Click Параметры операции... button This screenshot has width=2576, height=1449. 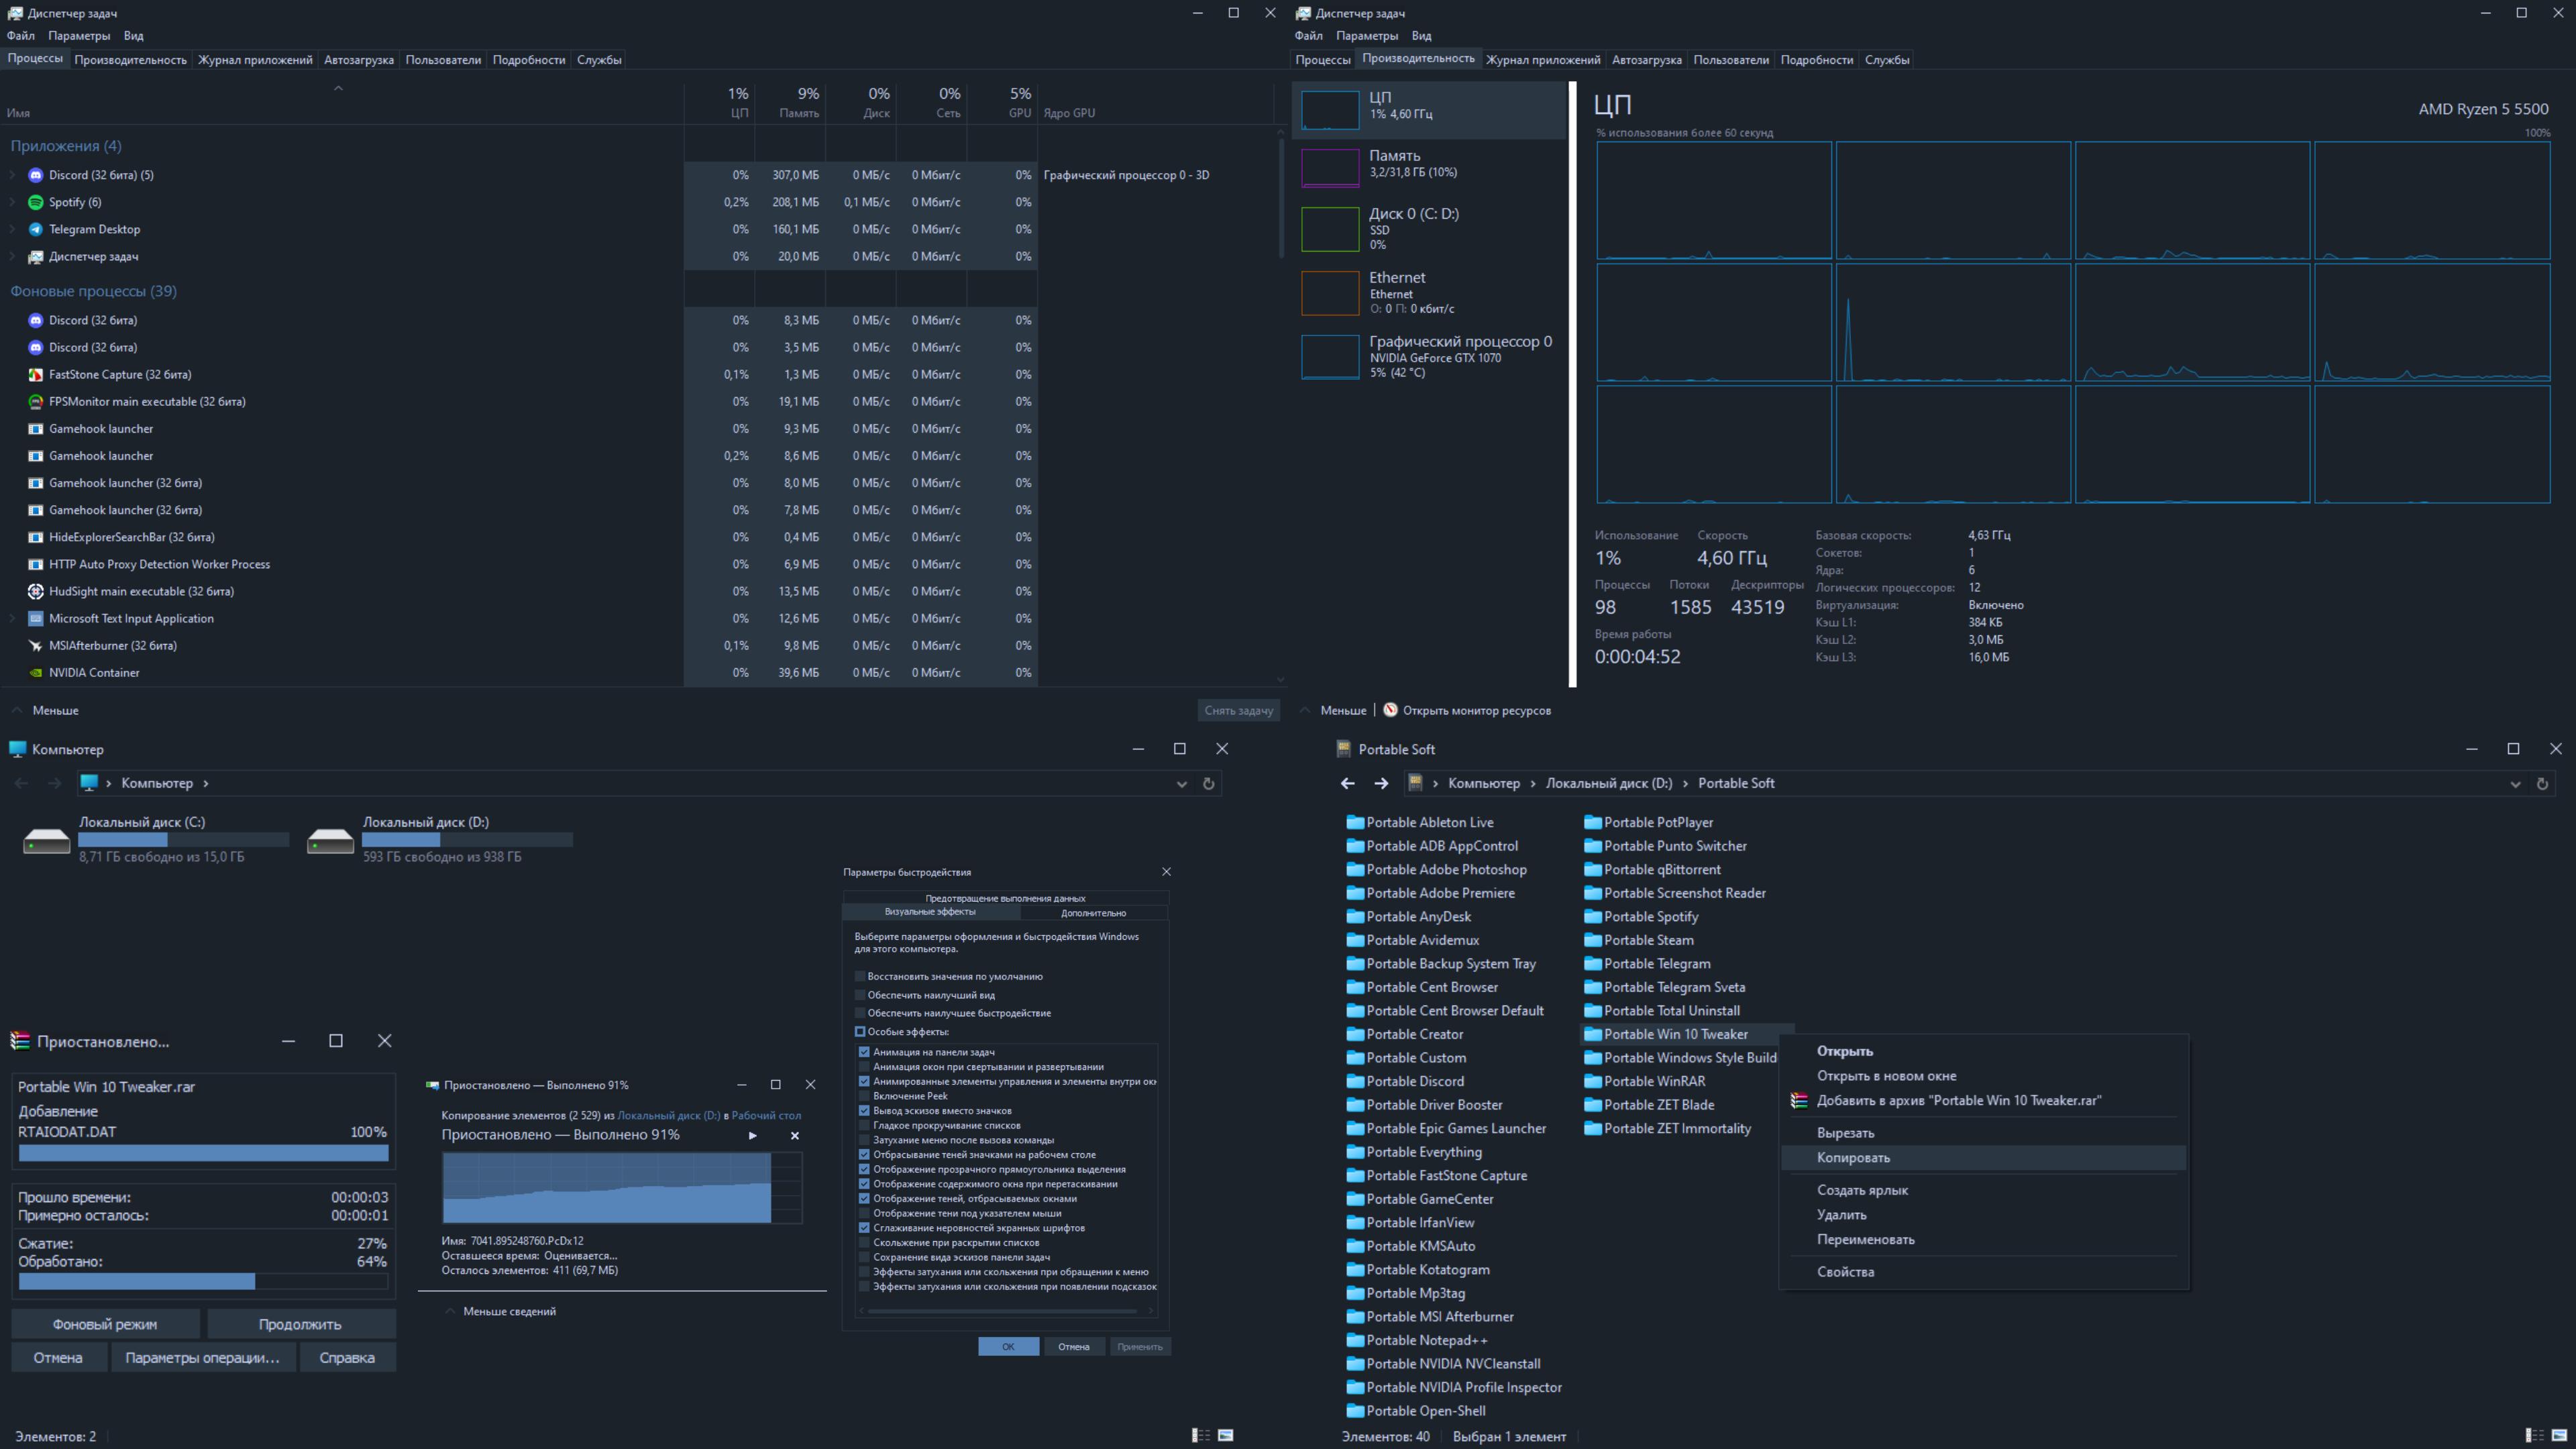pos(202,1357)
